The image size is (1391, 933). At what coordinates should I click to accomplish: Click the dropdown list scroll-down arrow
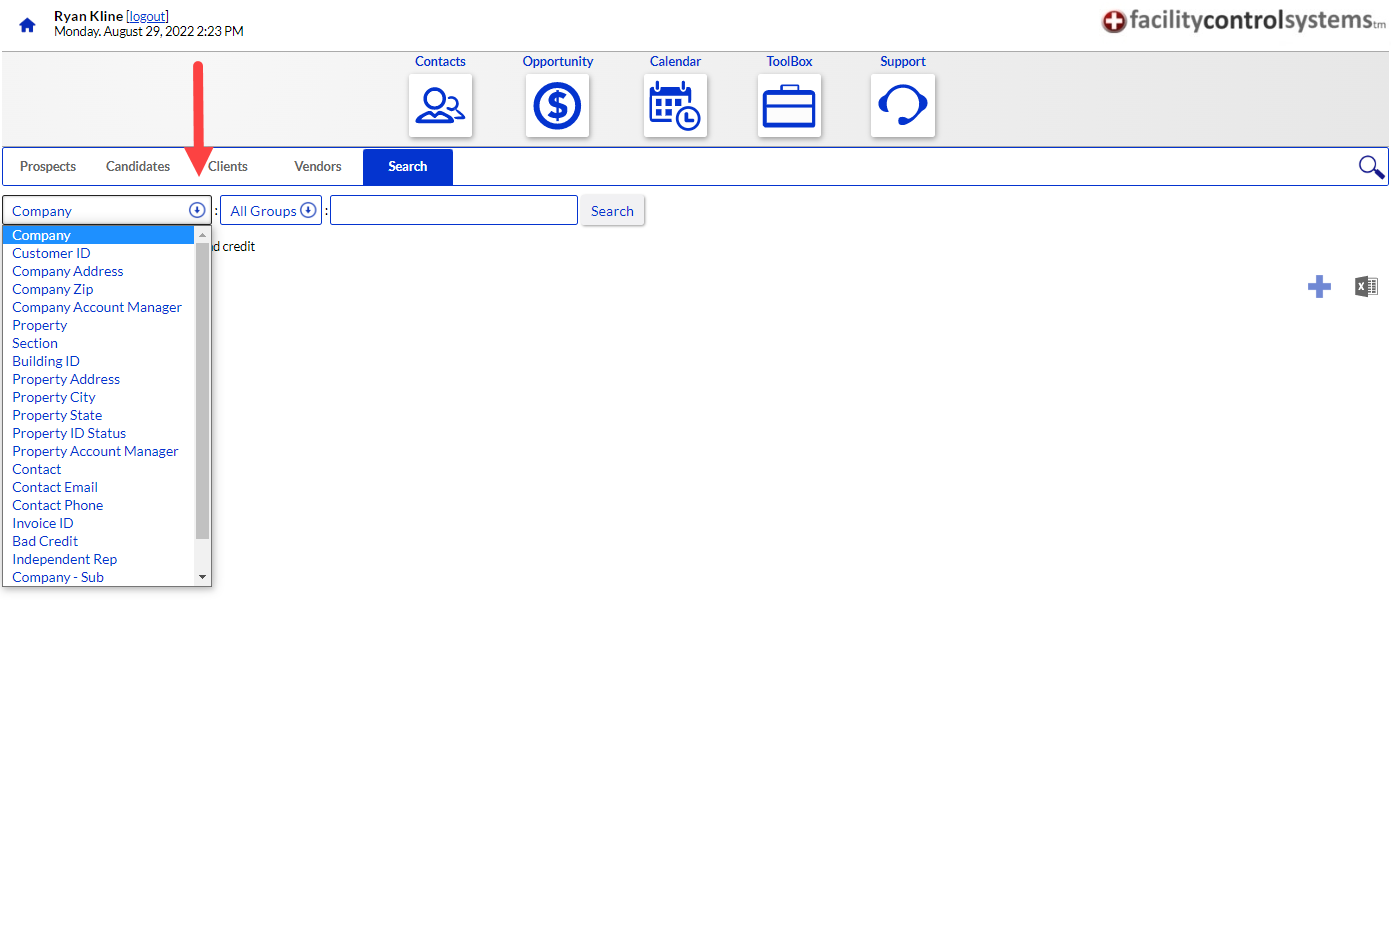coord(203,577)
